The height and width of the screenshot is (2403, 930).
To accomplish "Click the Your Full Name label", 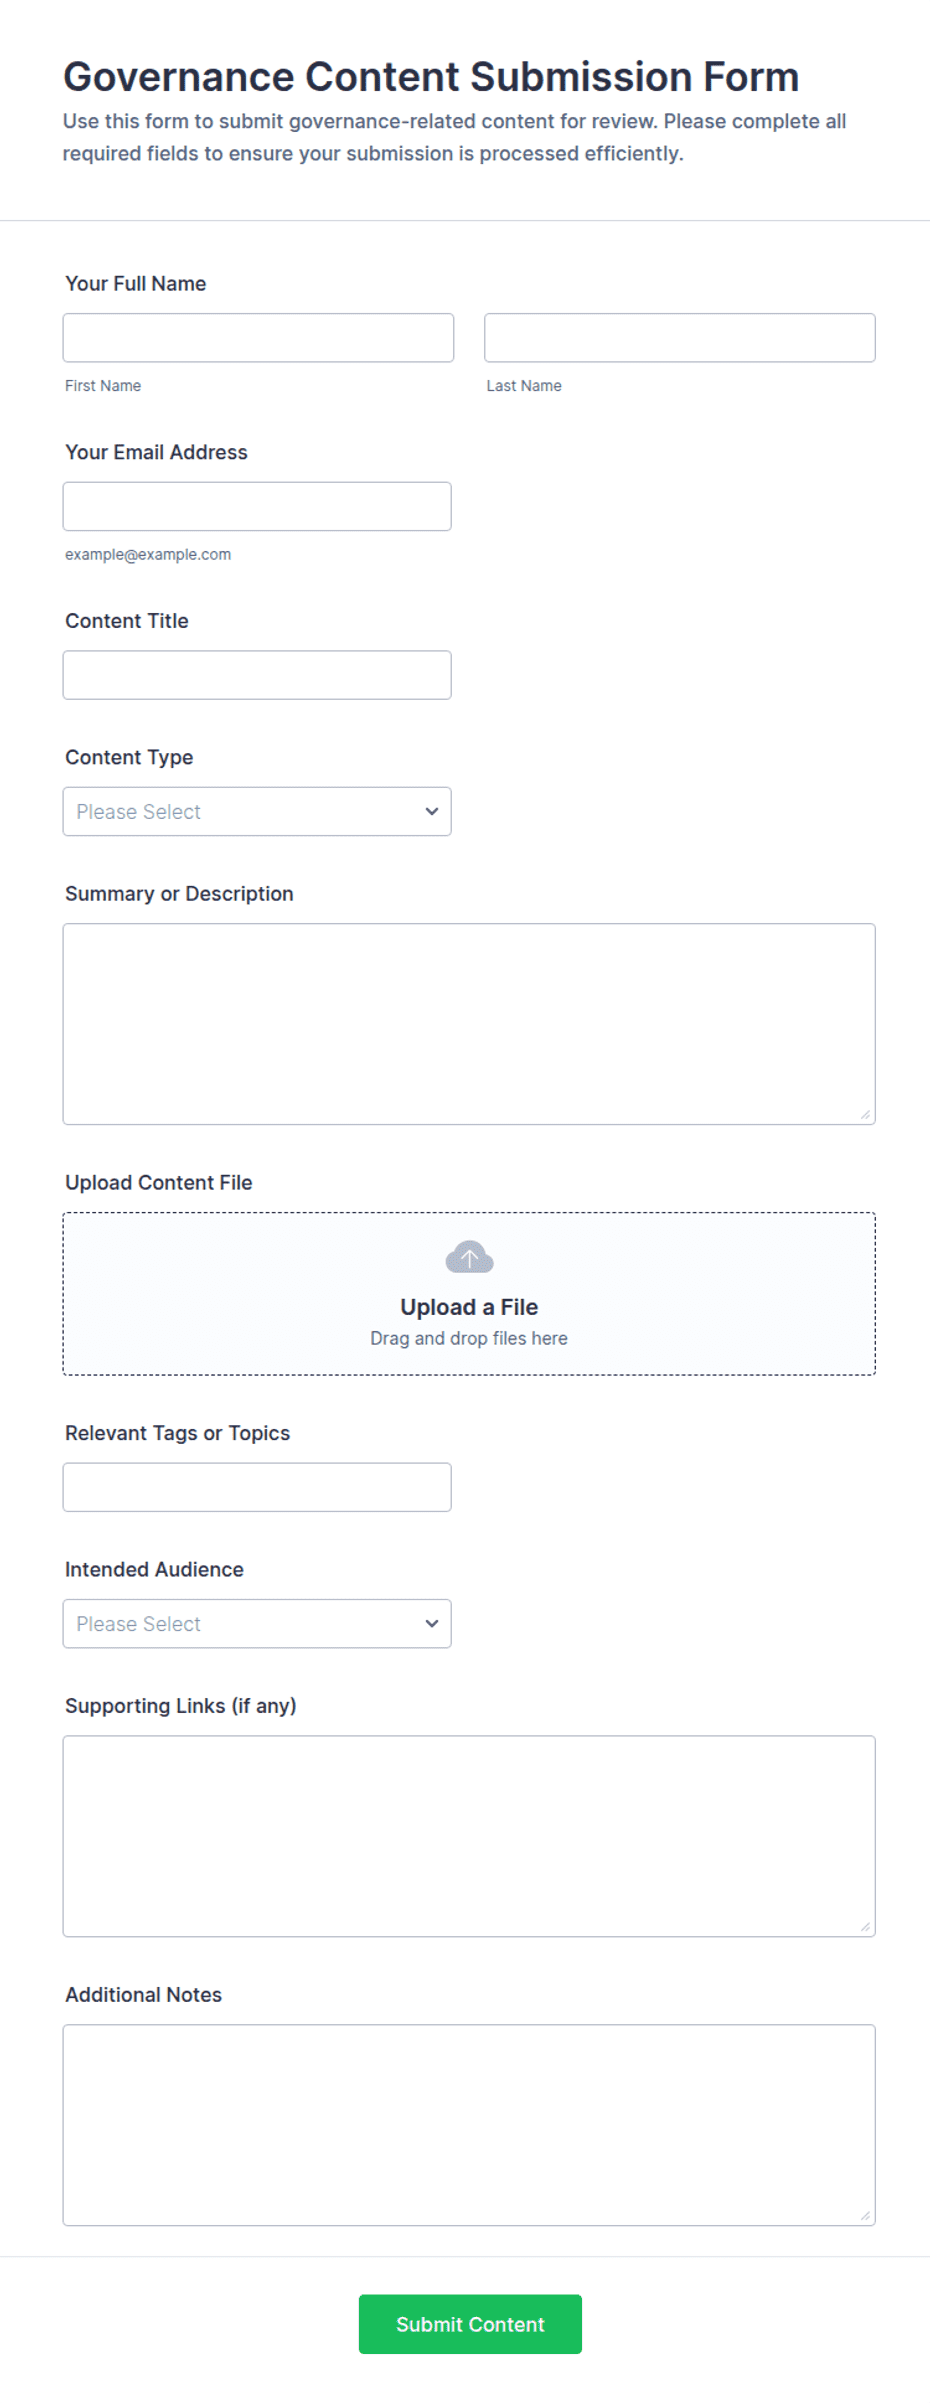I will click(136, 283).
